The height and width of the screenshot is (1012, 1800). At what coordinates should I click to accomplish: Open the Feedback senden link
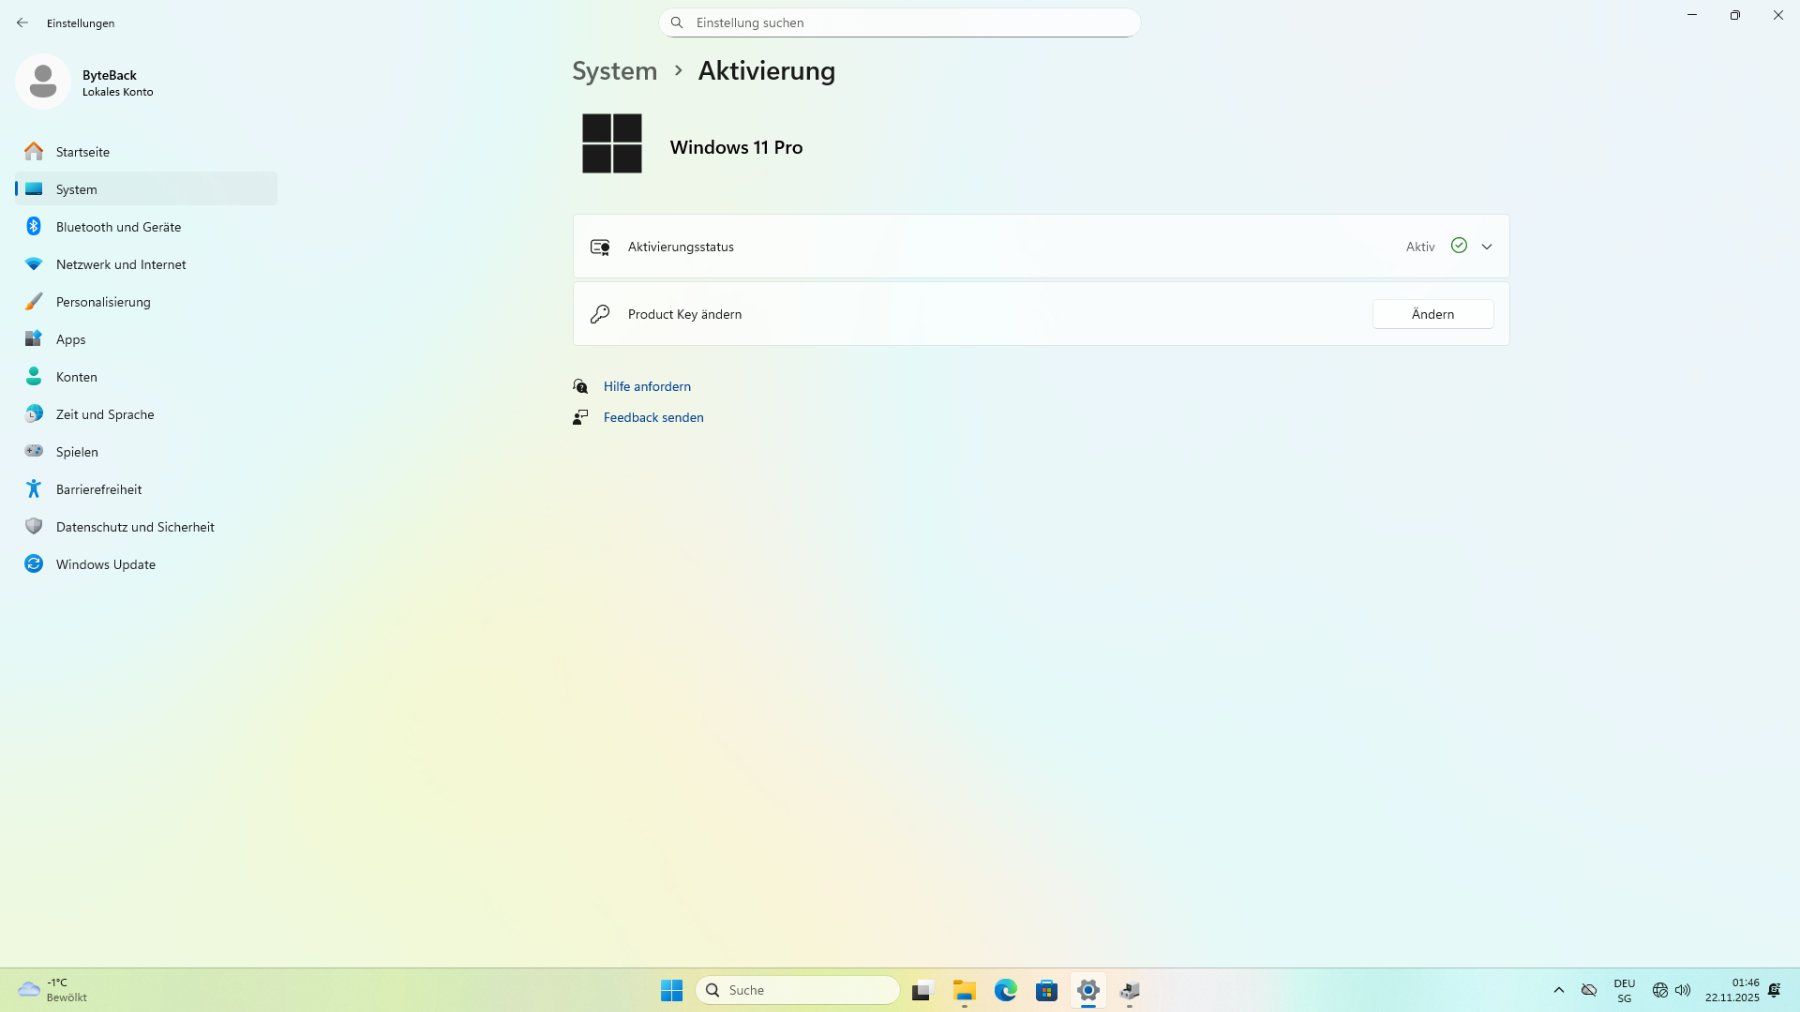click(x=653, y=417)
